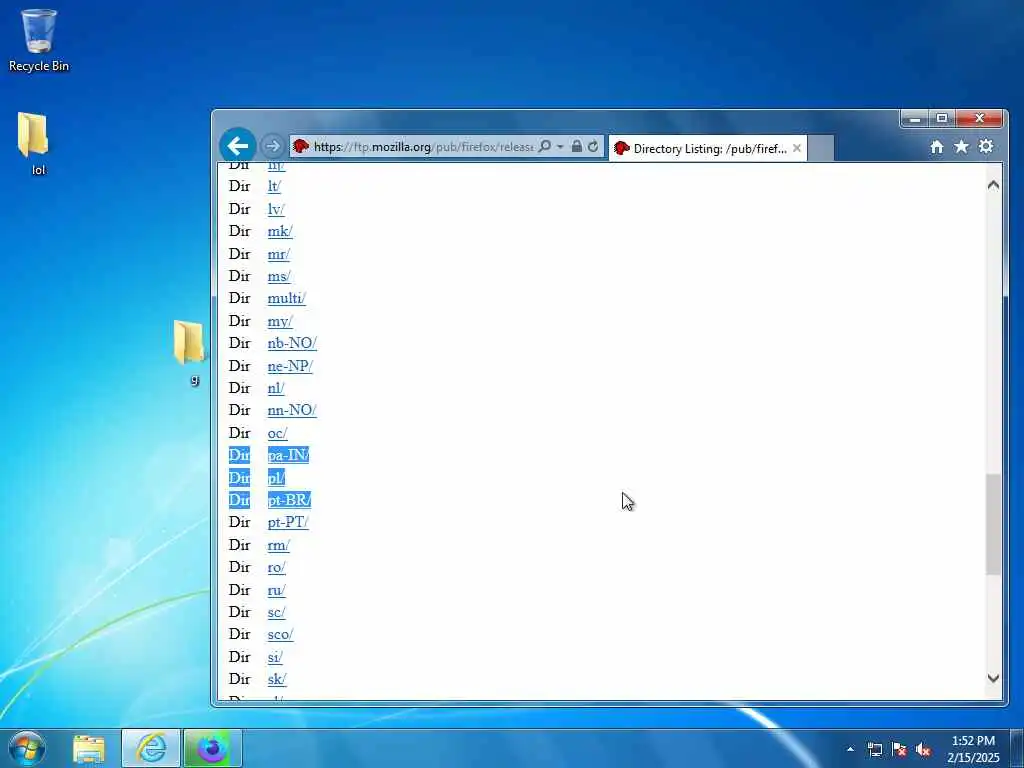Select the Directory Listing tab
The width and height of the screenshot is (1024, 768).
click(x=708, y=148)
